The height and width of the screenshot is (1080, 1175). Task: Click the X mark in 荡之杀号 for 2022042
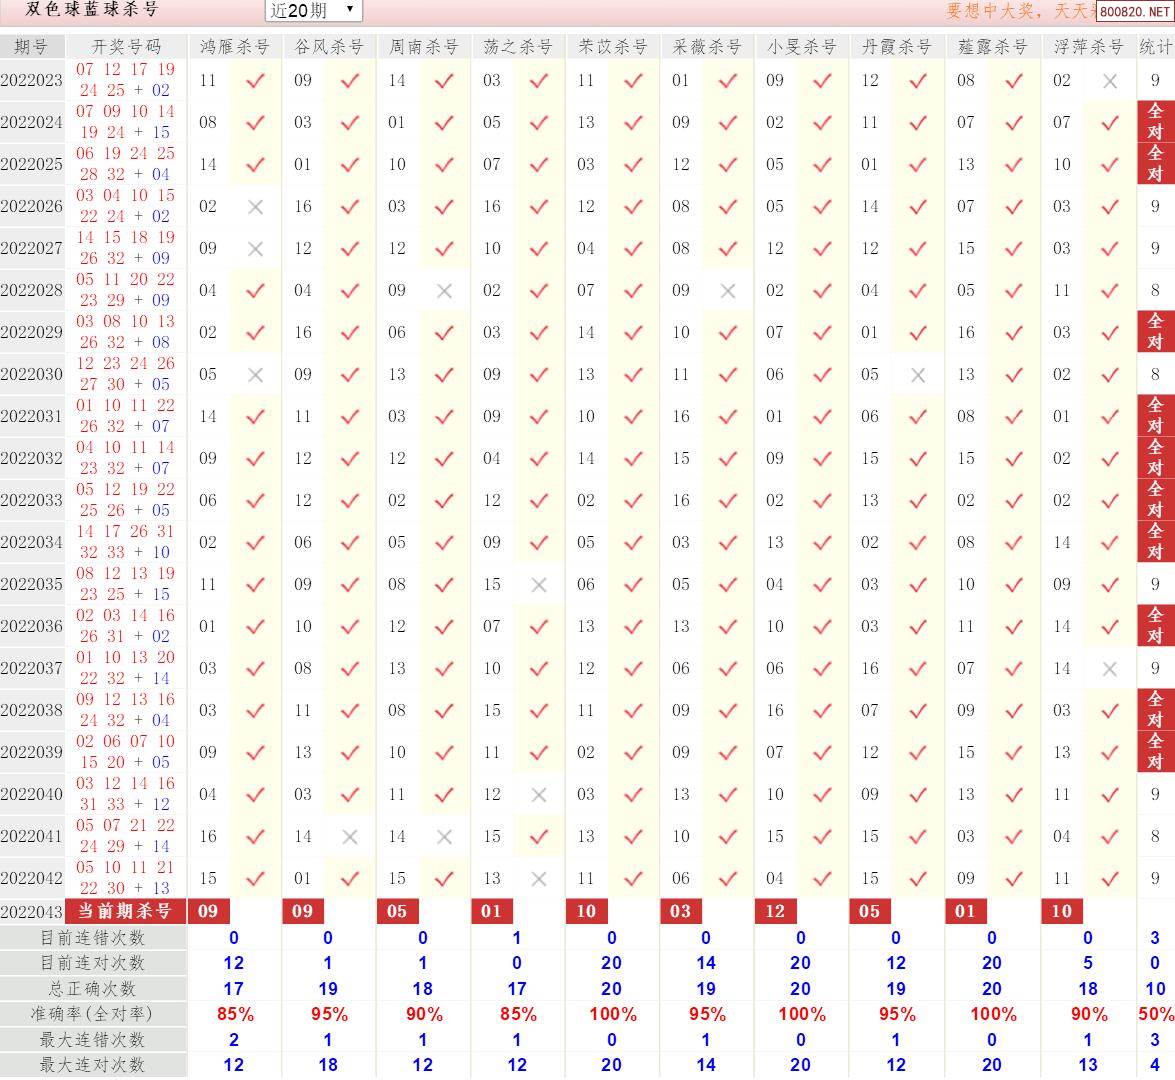tap(539, 878)
